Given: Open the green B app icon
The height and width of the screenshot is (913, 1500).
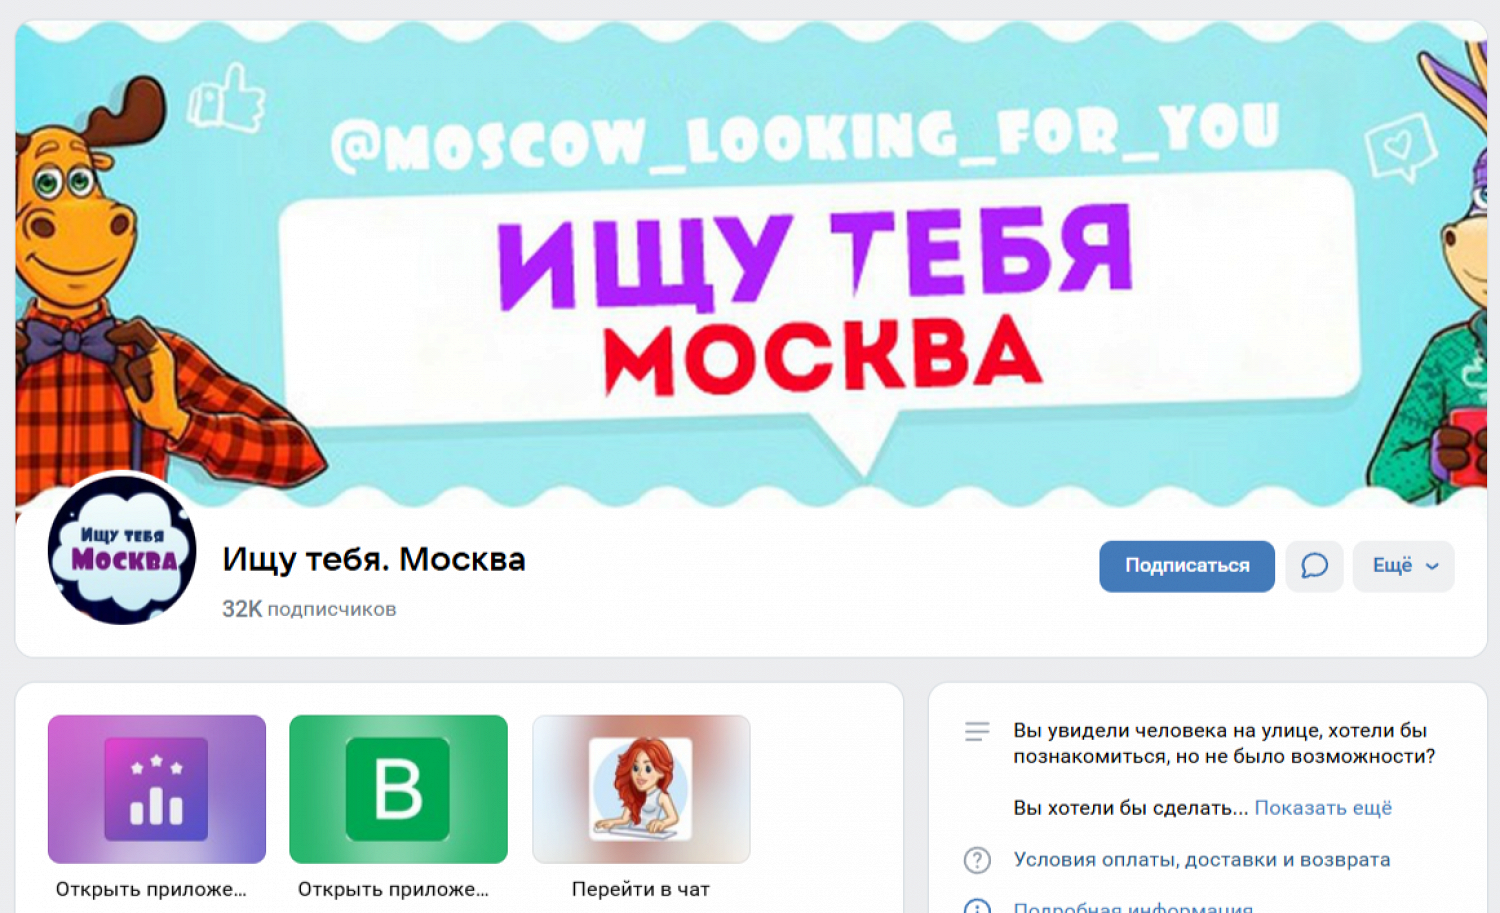Looking at the screenshot, I should point(398,789).
